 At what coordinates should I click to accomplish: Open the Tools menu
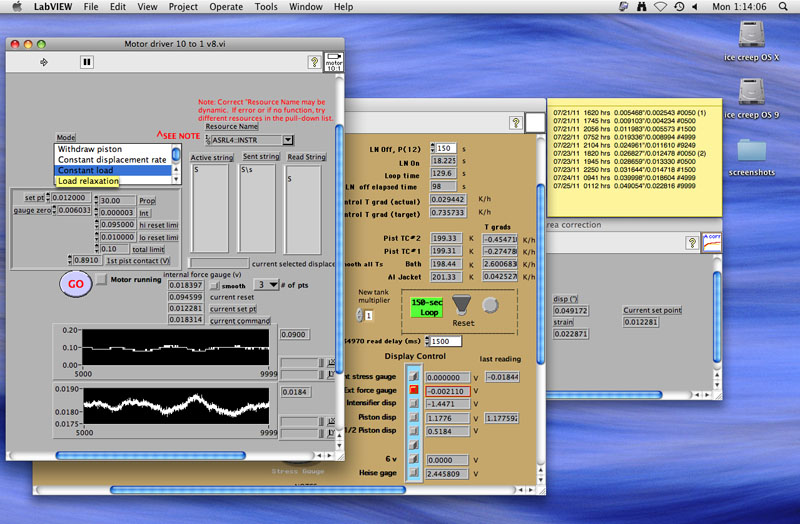266,7
